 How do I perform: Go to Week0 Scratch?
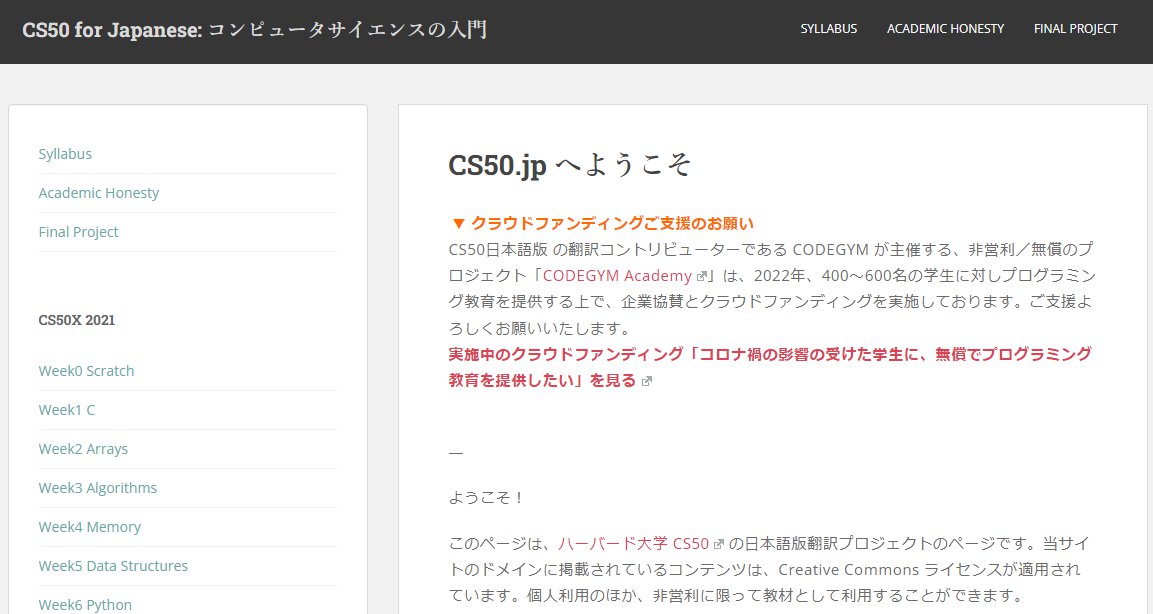click(x=86, y=371)
